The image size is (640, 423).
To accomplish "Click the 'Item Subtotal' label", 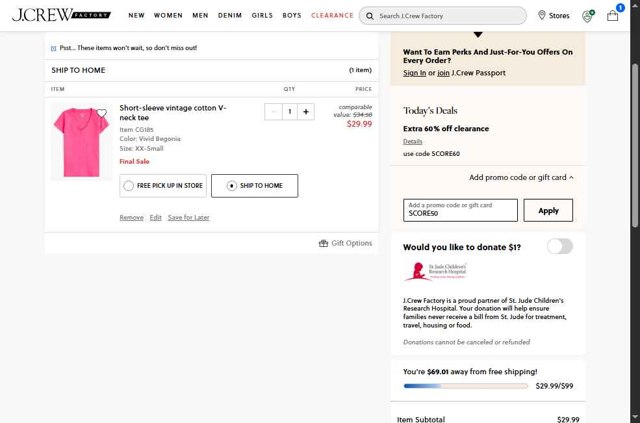I will 421,419.
